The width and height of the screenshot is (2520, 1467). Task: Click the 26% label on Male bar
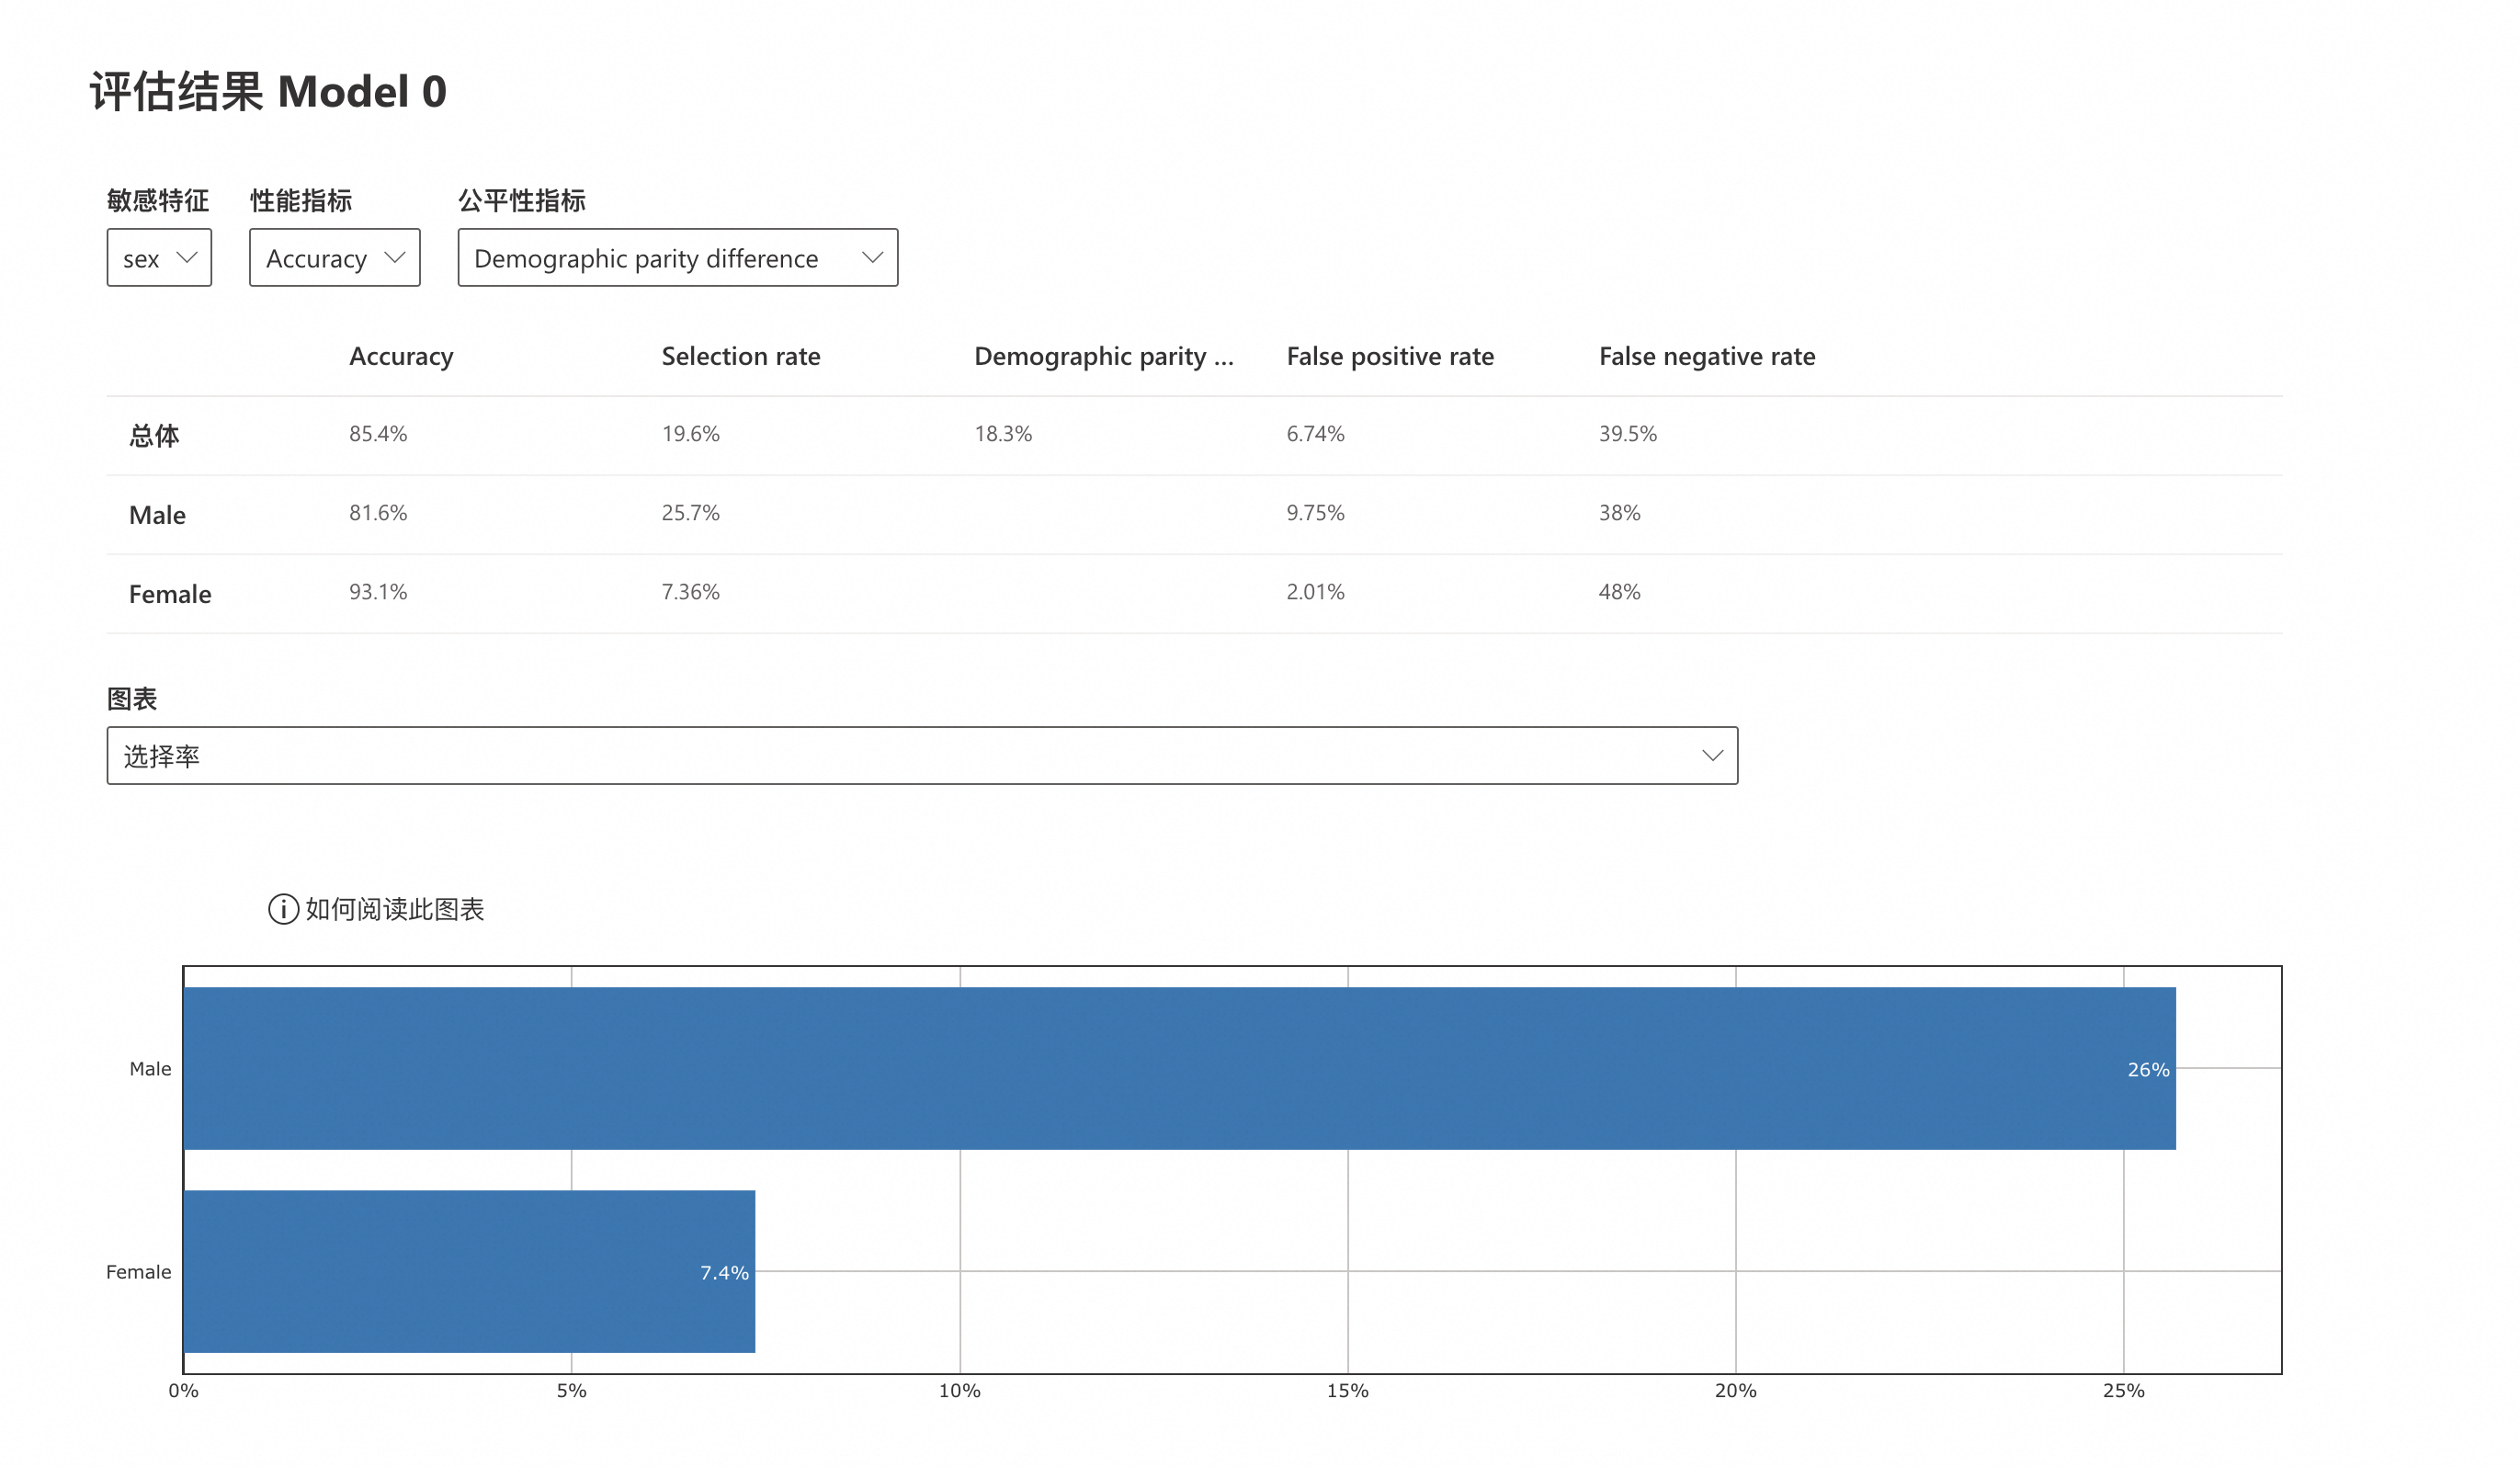[x=2148, y=1070]
